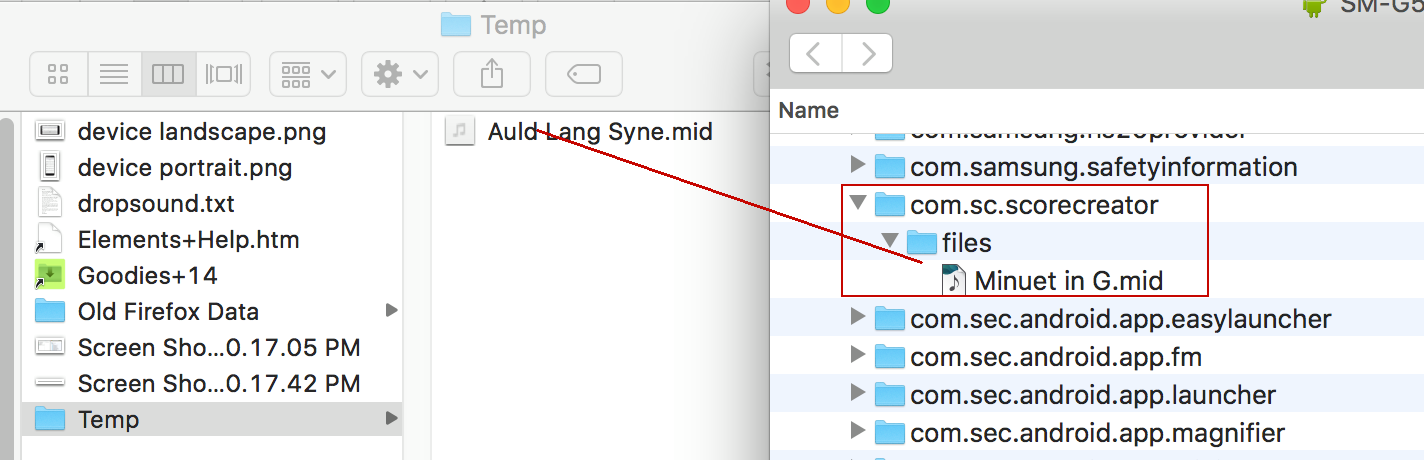Go forward with the right arrow

[x=868, y=53]
